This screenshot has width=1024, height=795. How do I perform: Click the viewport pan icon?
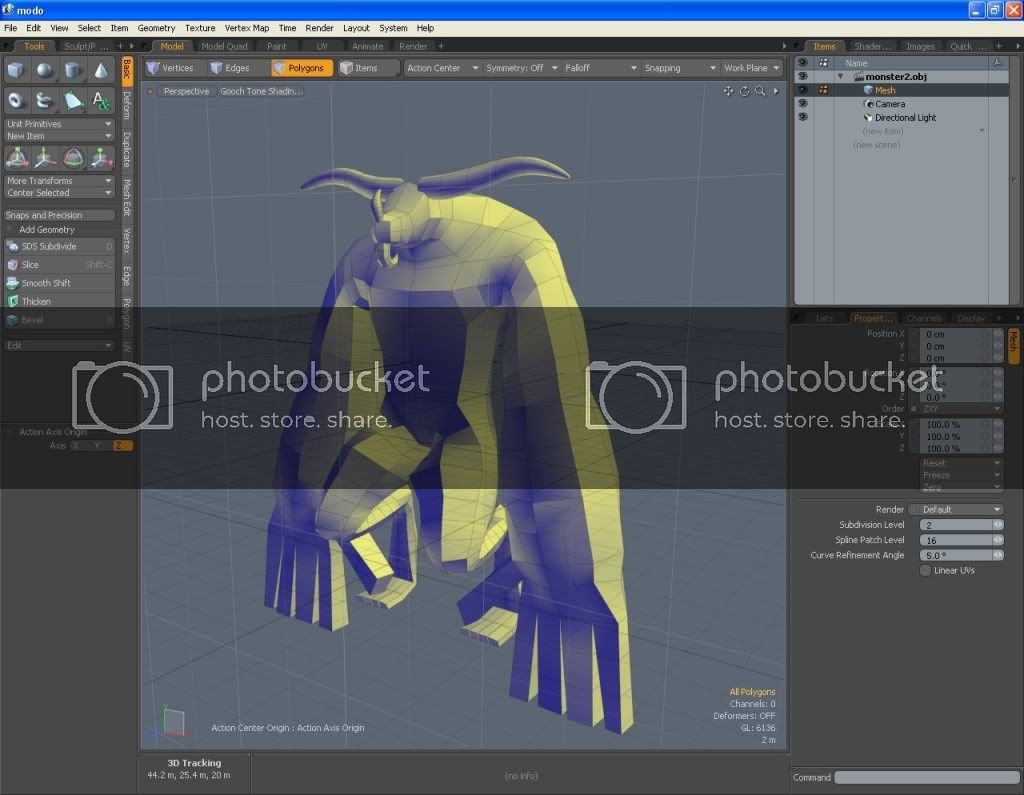click(x=728, y=91)
